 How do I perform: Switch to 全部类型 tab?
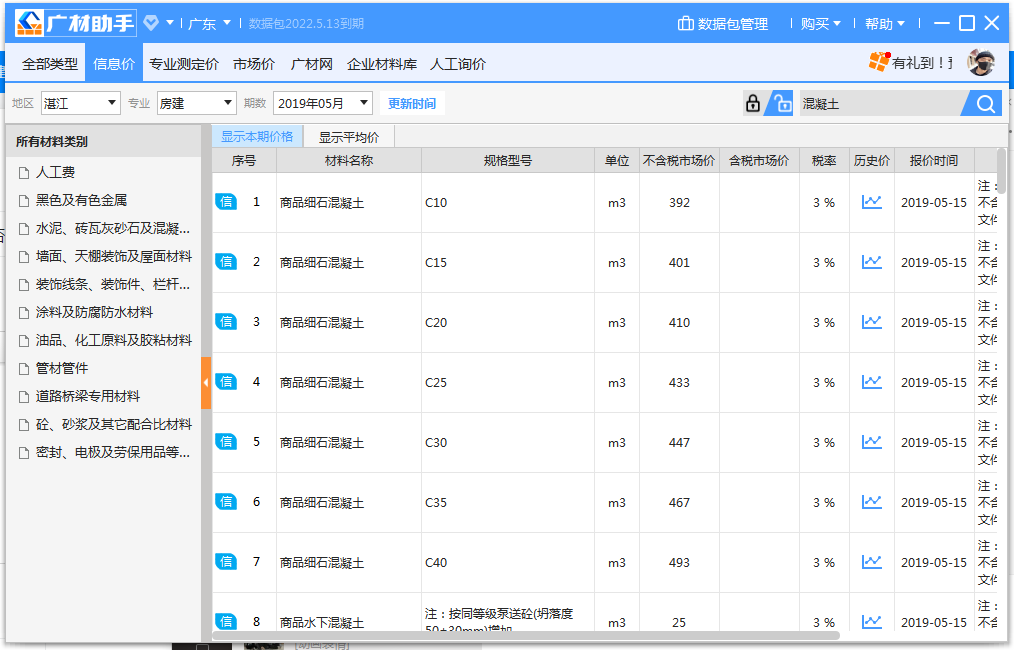point(50,64)
